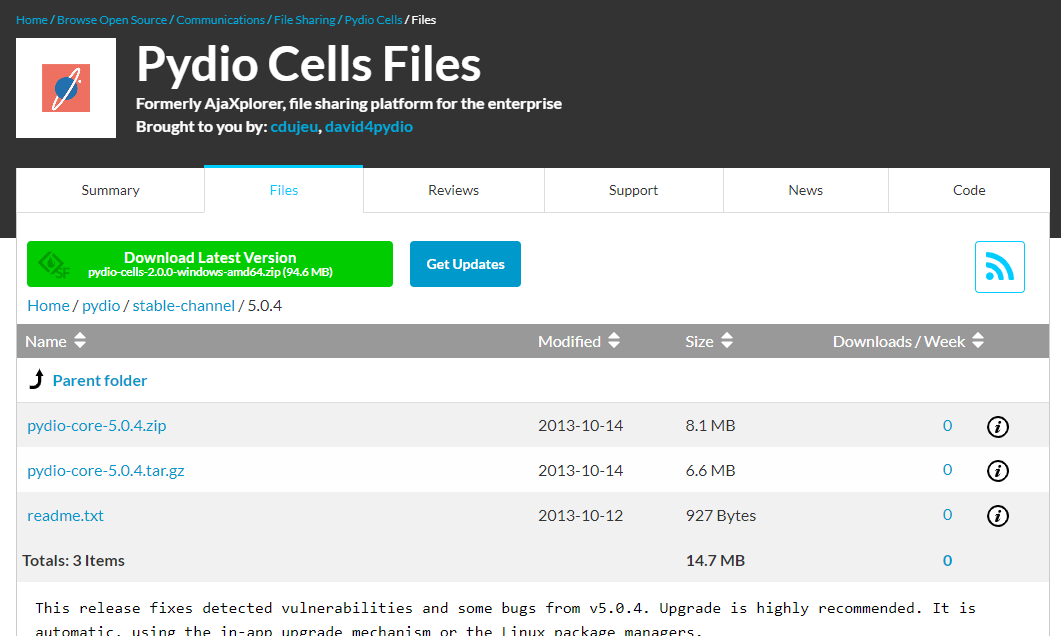Image resolution: width=1061 pixels, height=636 pixels.
Task: Show info for pydio-core-5.0.4.tar.gz
Action: point(997,471)
